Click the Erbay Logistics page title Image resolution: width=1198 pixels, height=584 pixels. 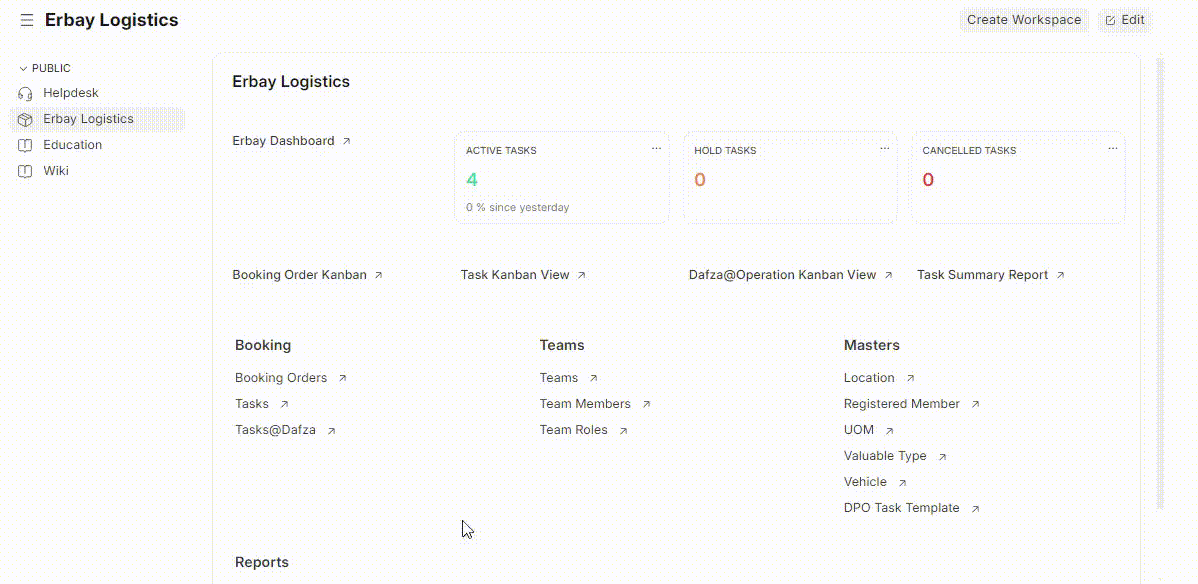click(112, 21)
